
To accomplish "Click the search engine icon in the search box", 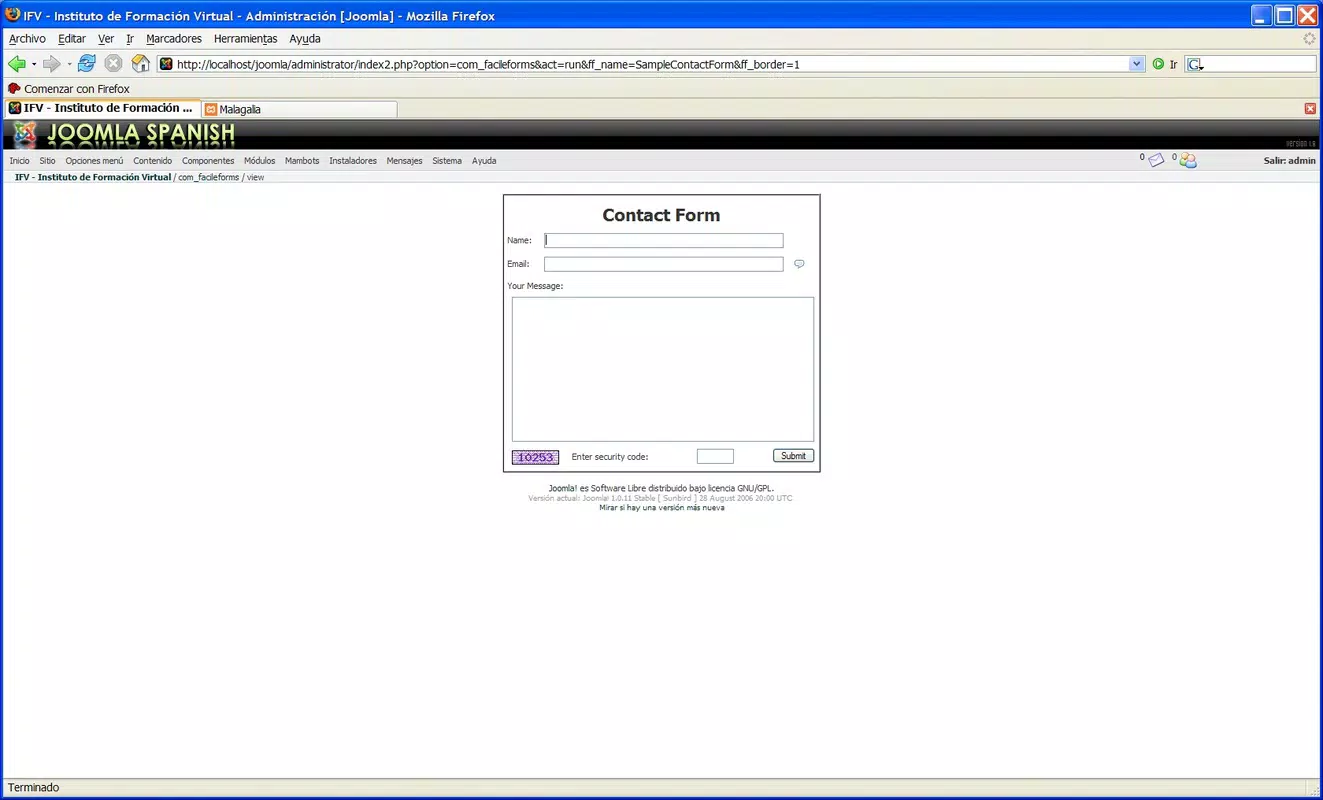I will point(1195,64).
